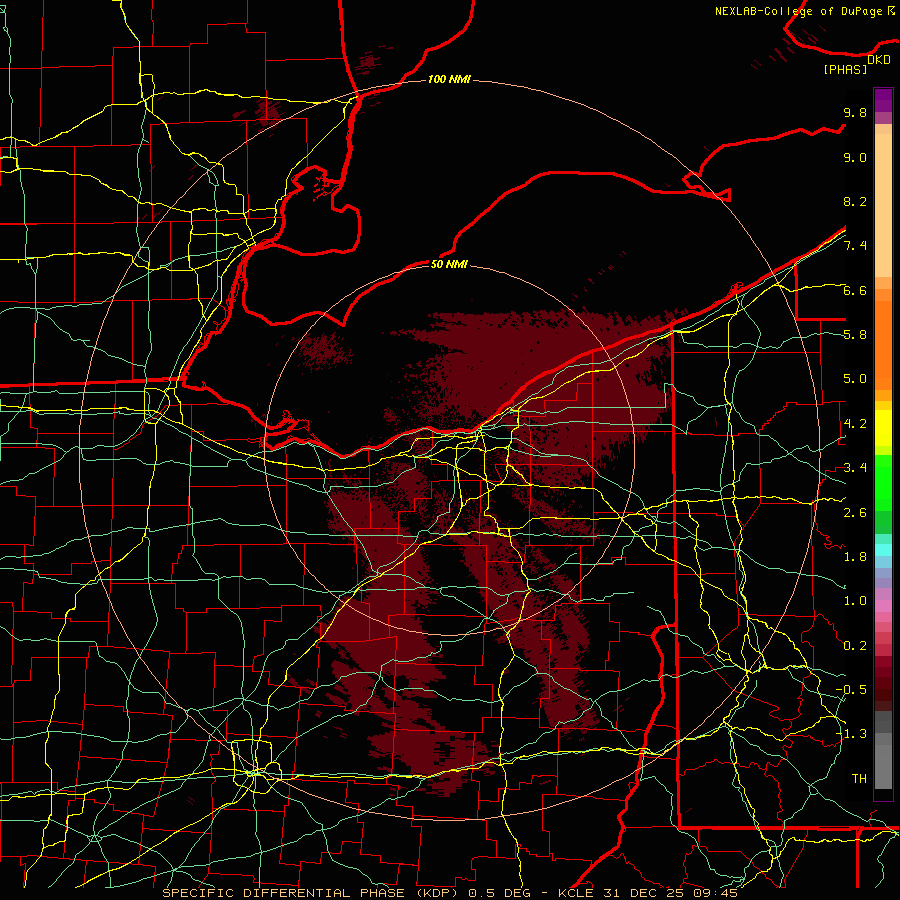Click the 0.5 DEG elevation text

(499, 893)
